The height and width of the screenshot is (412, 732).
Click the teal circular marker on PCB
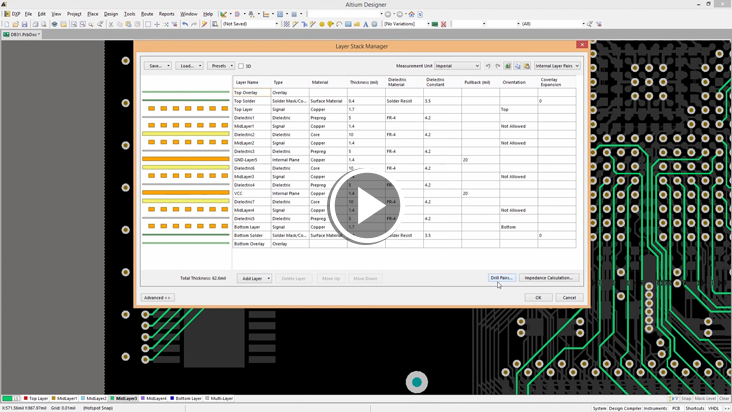point(417,382)
